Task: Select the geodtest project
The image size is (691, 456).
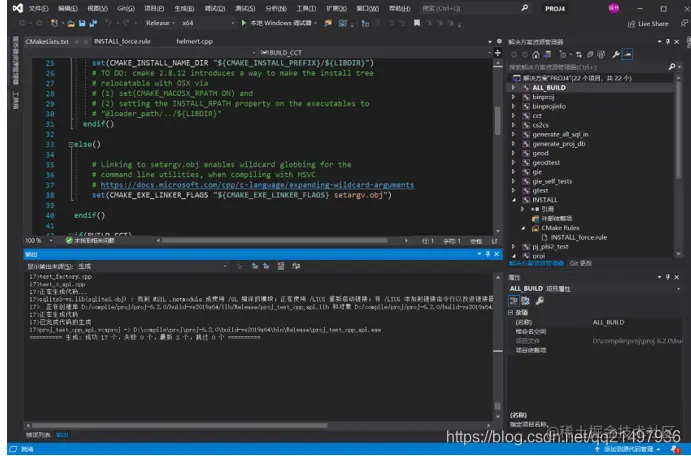Action: (x=546, y=163)
